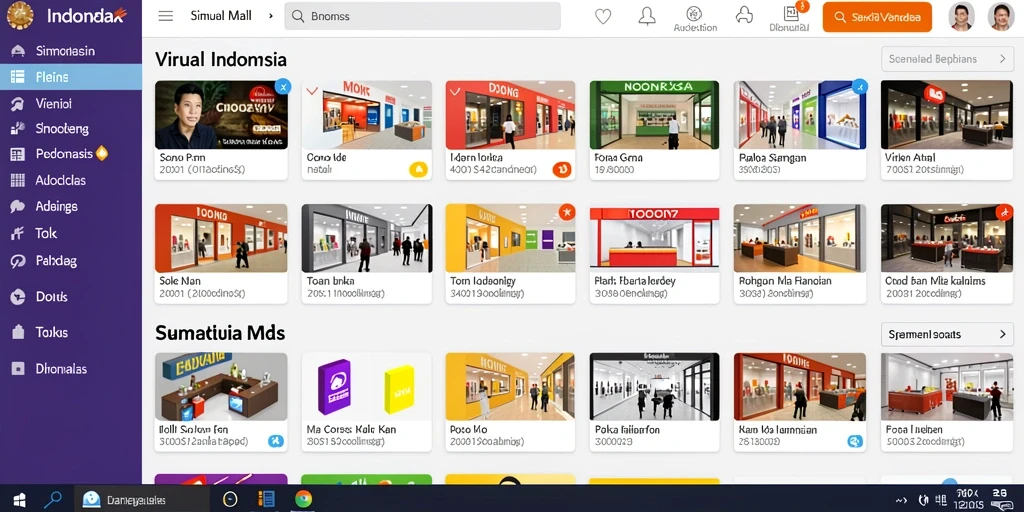Click blue badge on Kam Ida lamnoian card
The image size is (1024, 512).
[855, 441]
